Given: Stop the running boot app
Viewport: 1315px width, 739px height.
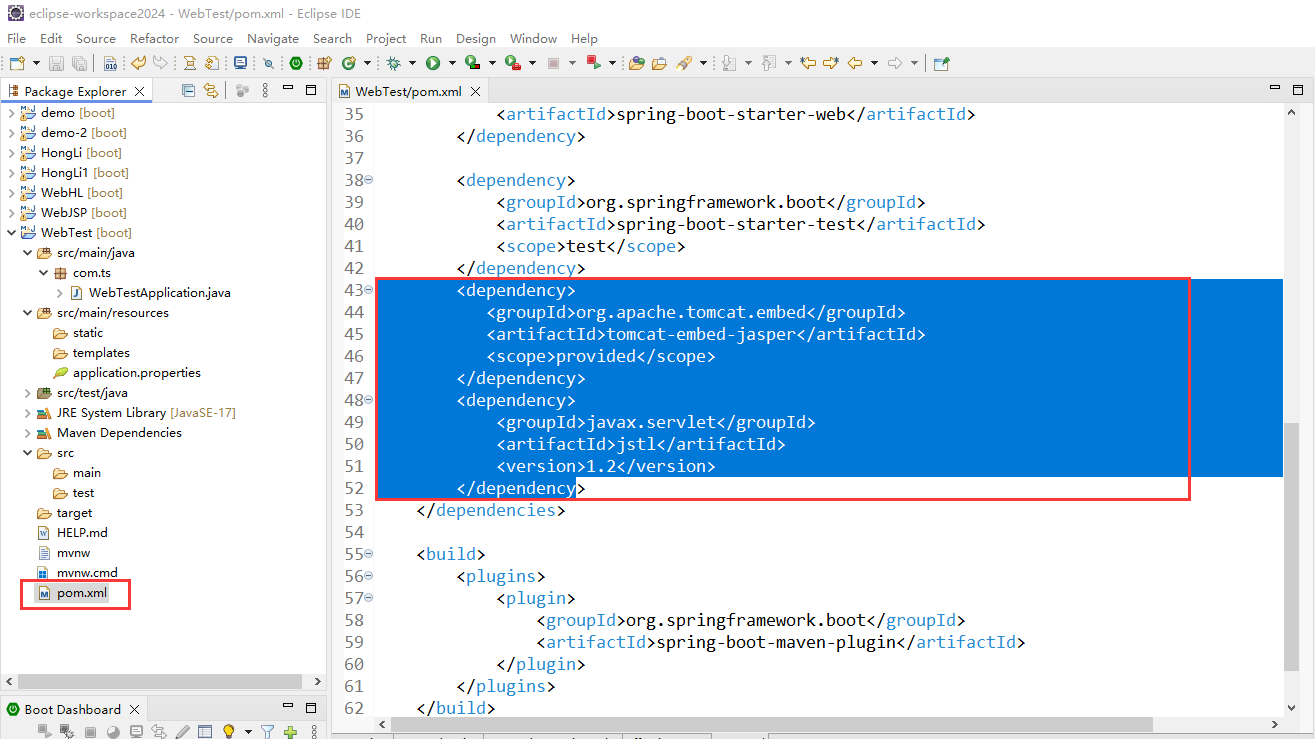Looking at the screenshot, I should (89, 730).
